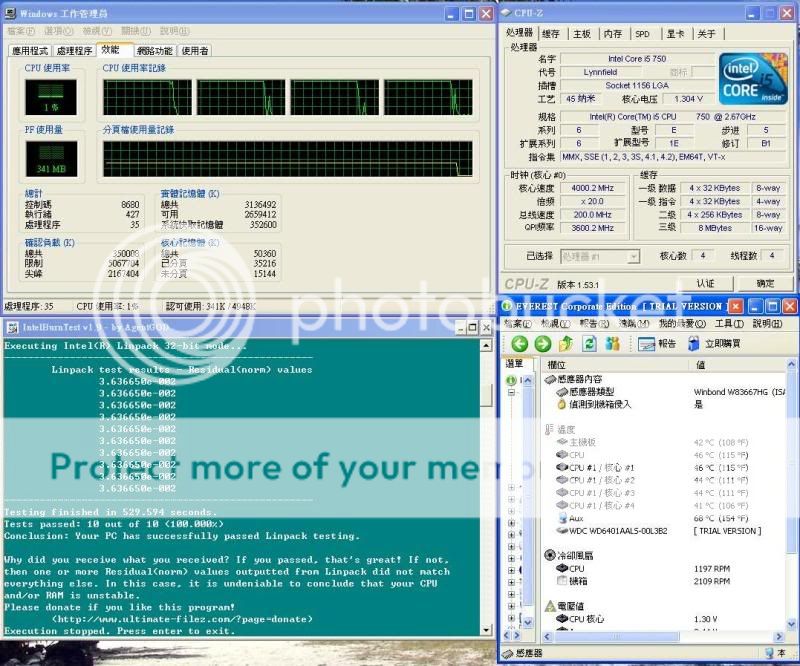The image size is (800, 666).
Task: Click EVEREST green forward arrow icon
Action: pyautogui.click(x=542, y=343)
